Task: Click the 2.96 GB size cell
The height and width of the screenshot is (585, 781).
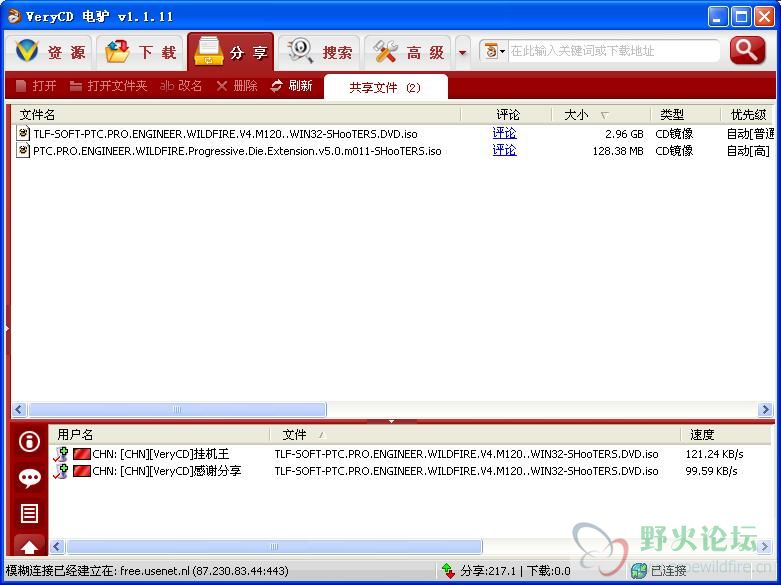Action: click(624, 134)
